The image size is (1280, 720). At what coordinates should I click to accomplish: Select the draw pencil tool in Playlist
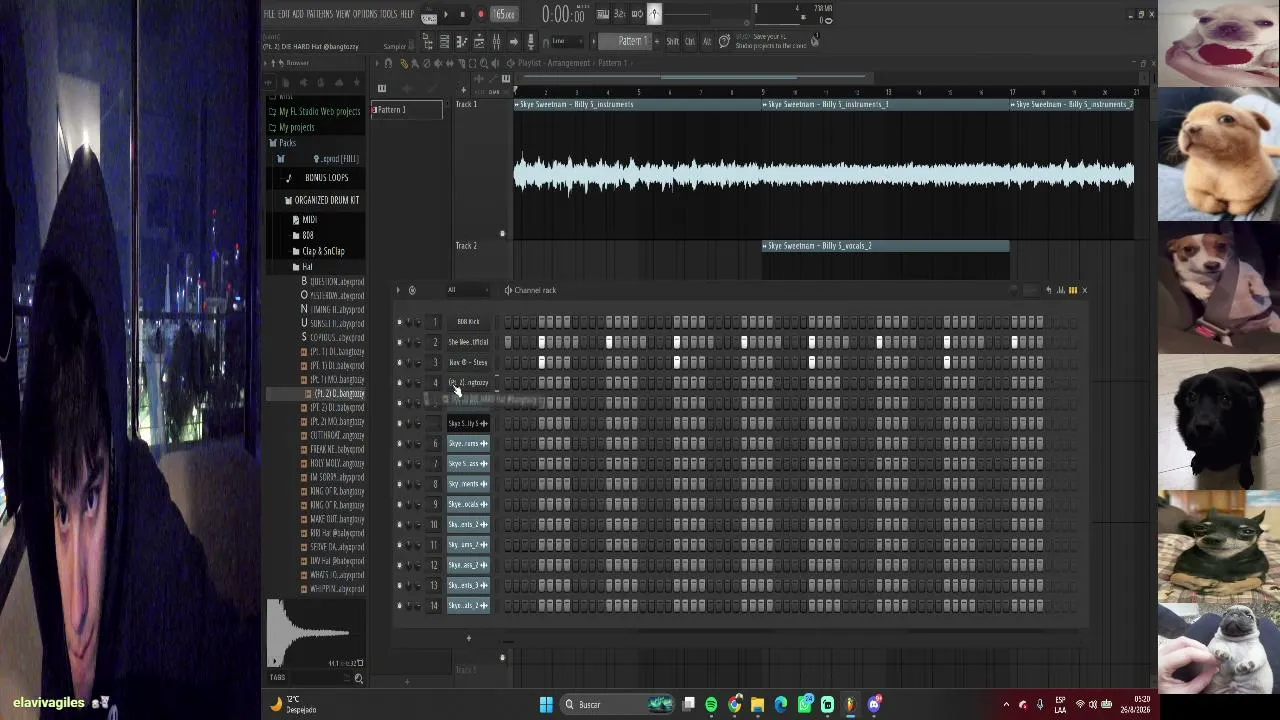pos(404,63)
